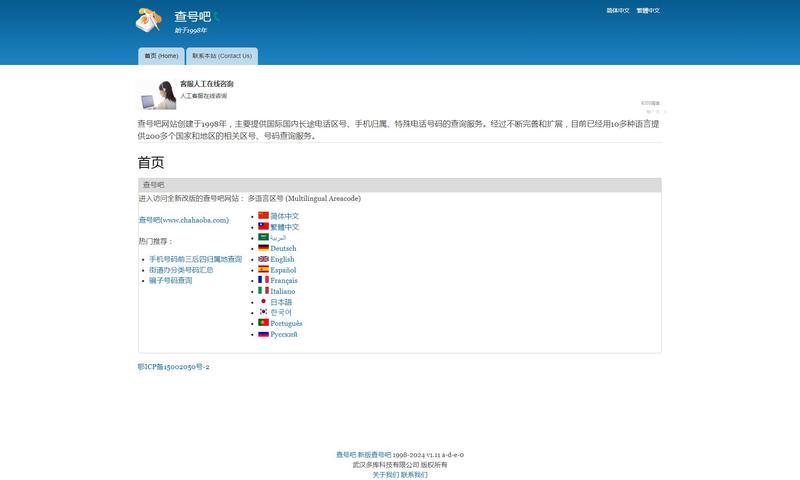The width and height of the screenshot is (800, 480).
Task: Click footer 查号吧 link
Action: point(345,454)
